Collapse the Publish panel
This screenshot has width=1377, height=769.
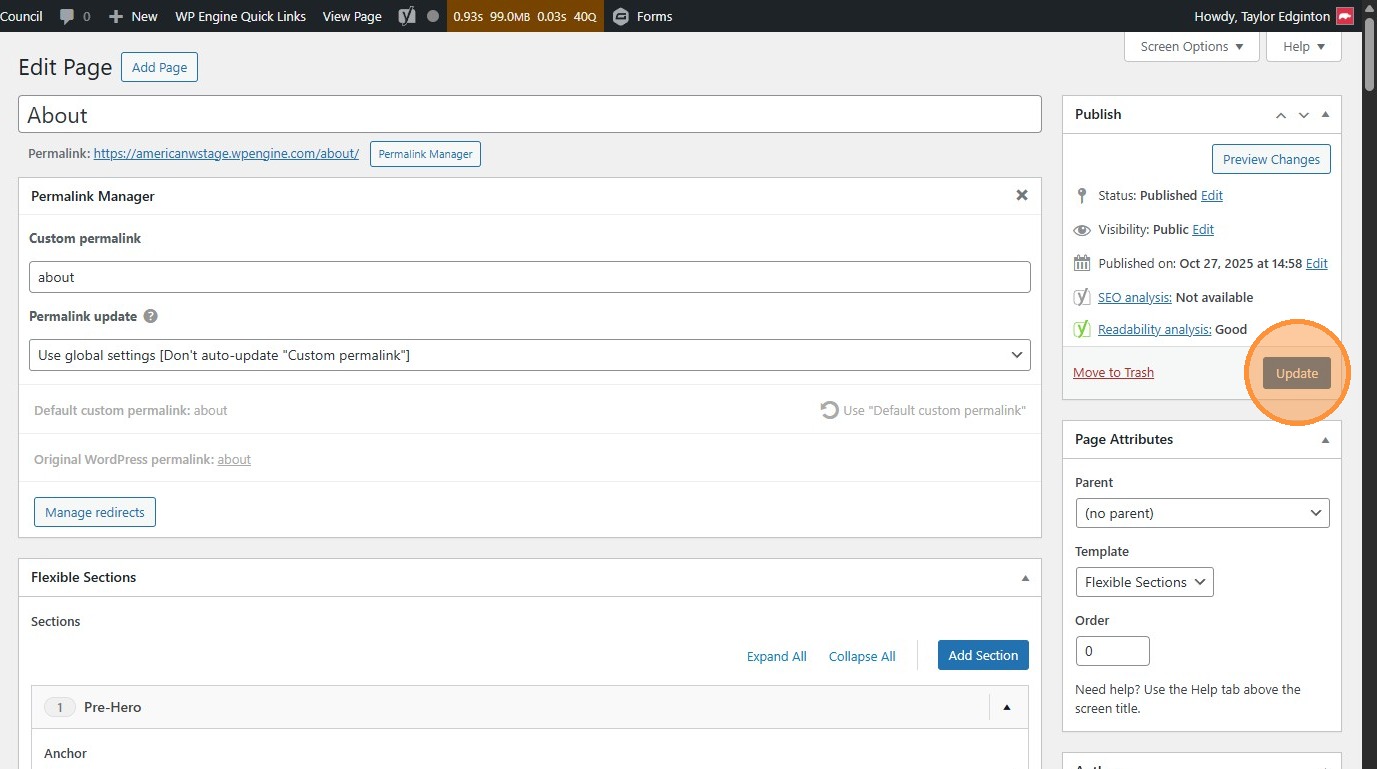pos(1326,115)
